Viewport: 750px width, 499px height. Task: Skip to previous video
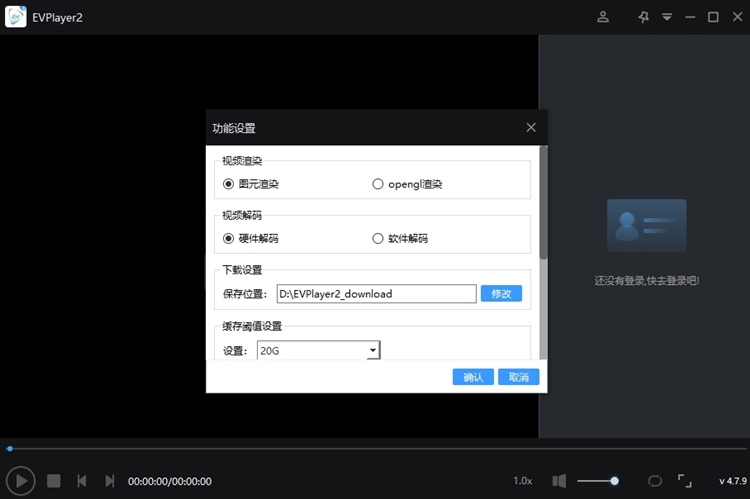(82, 481)
